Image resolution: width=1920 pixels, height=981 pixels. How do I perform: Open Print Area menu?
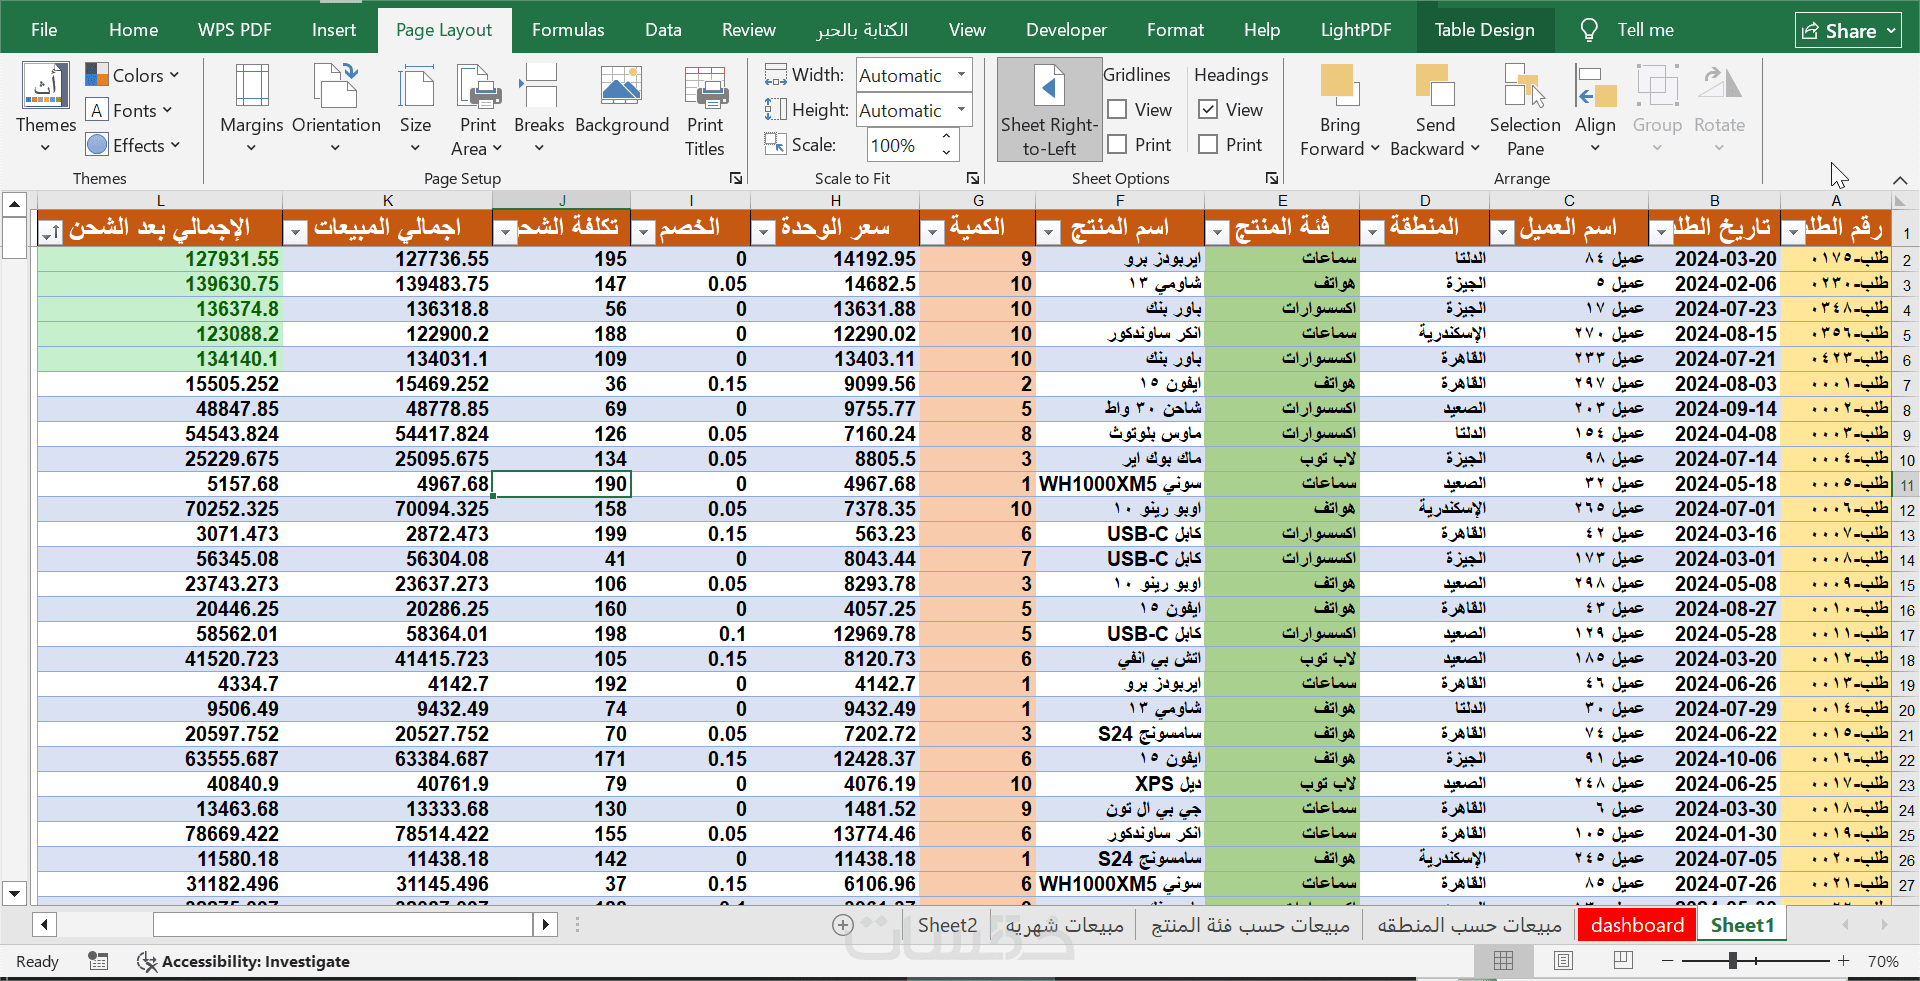click(x=477, y=109)
